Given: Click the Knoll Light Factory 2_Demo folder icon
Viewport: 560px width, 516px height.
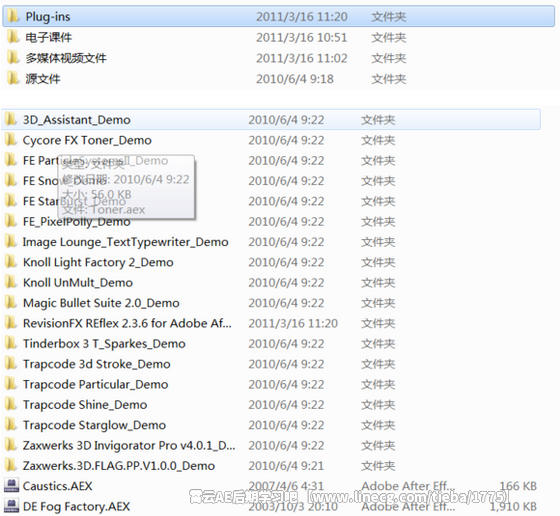Looking at the screenshot, I should pyautogui.click(x=11, y=262).
